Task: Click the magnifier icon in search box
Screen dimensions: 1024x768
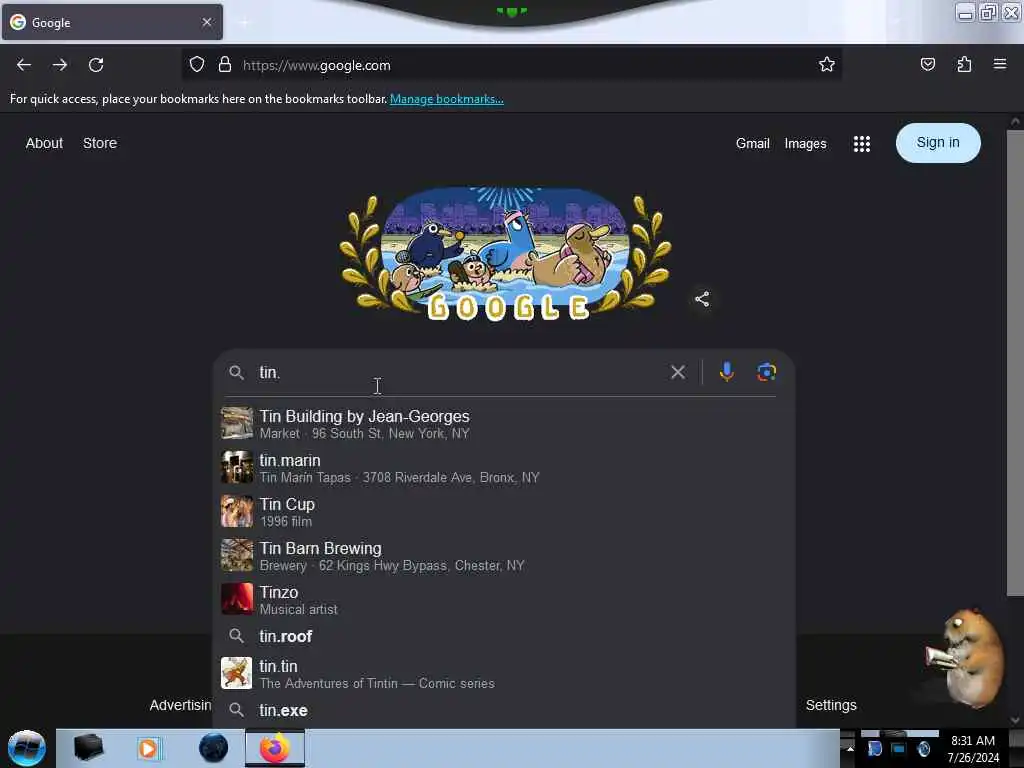Action: pos(236,372)
